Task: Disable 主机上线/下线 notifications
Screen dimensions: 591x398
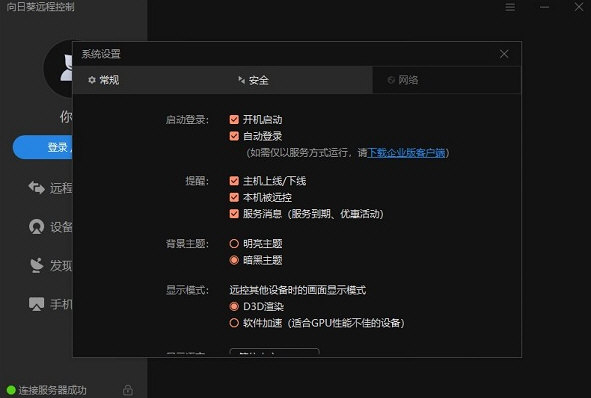Action: tap(234, 181)
